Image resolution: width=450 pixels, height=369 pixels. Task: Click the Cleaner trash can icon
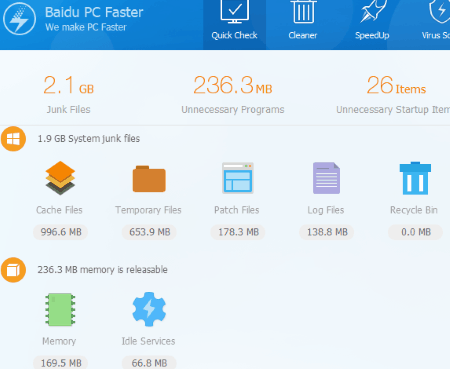pos(303,12)
